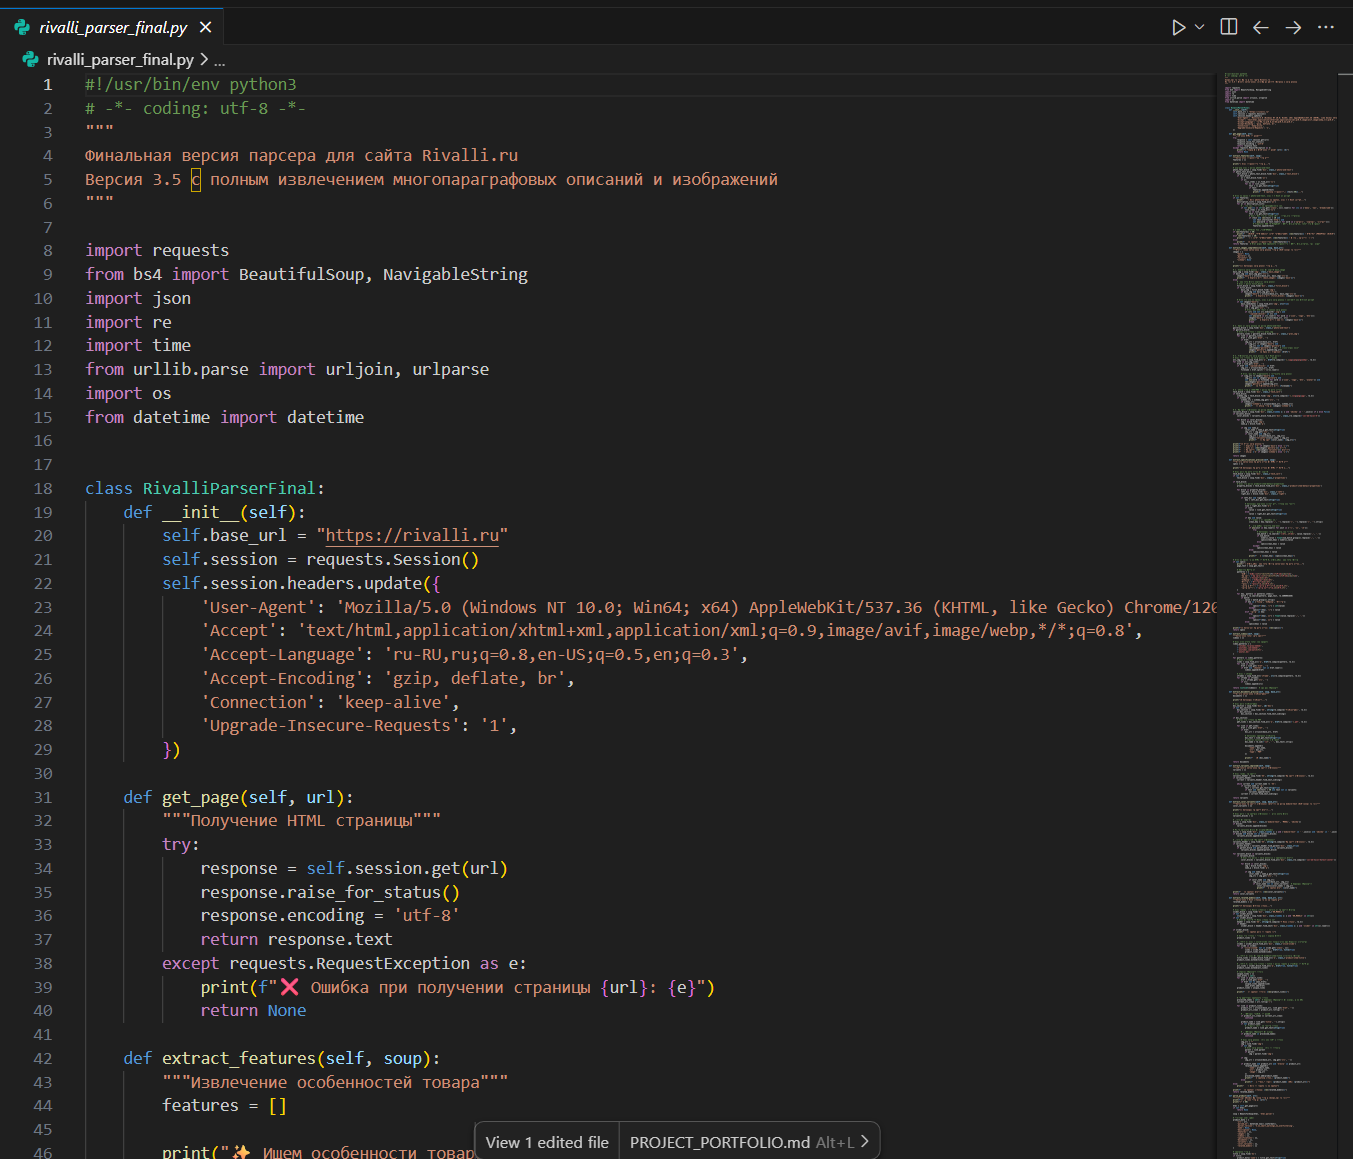1353x1159 pixels.
Task: Click the import requests statement
Action: coord(157,250)
